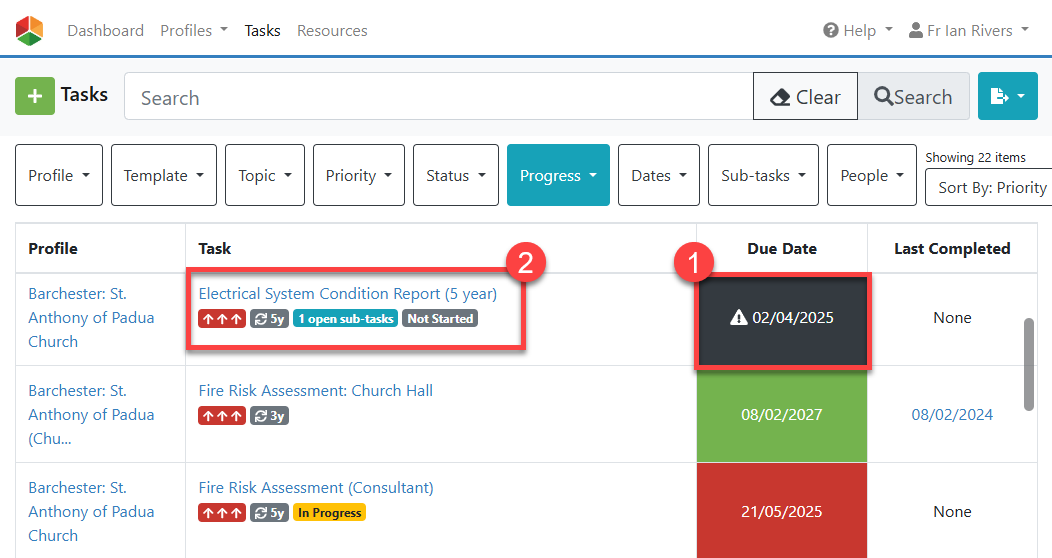
Task: Click the export file icon button
Action: coord(1007,96)
